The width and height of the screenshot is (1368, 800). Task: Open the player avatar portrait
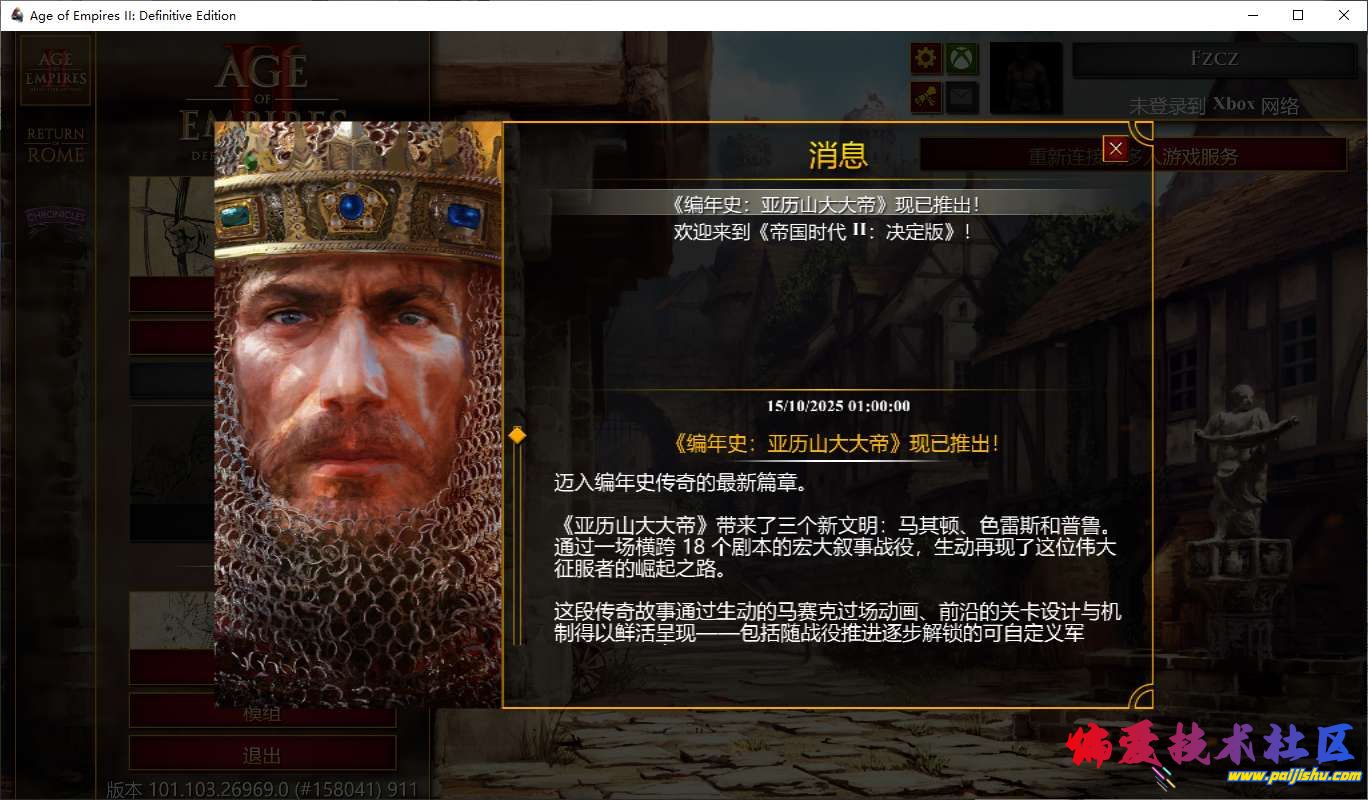[1026, 78]
